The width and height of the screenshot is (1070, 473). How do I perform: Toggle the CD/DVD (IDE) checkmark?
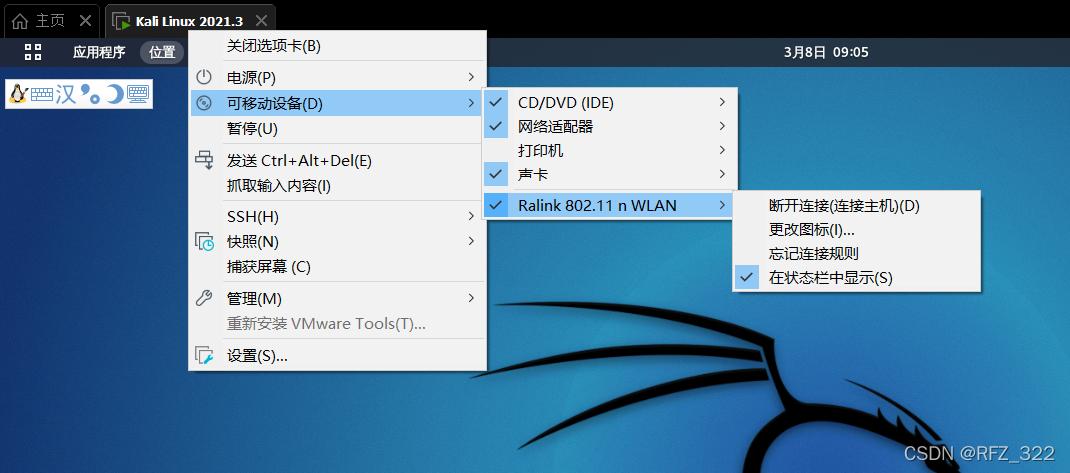pyautogui.click(x=496, y=102)
